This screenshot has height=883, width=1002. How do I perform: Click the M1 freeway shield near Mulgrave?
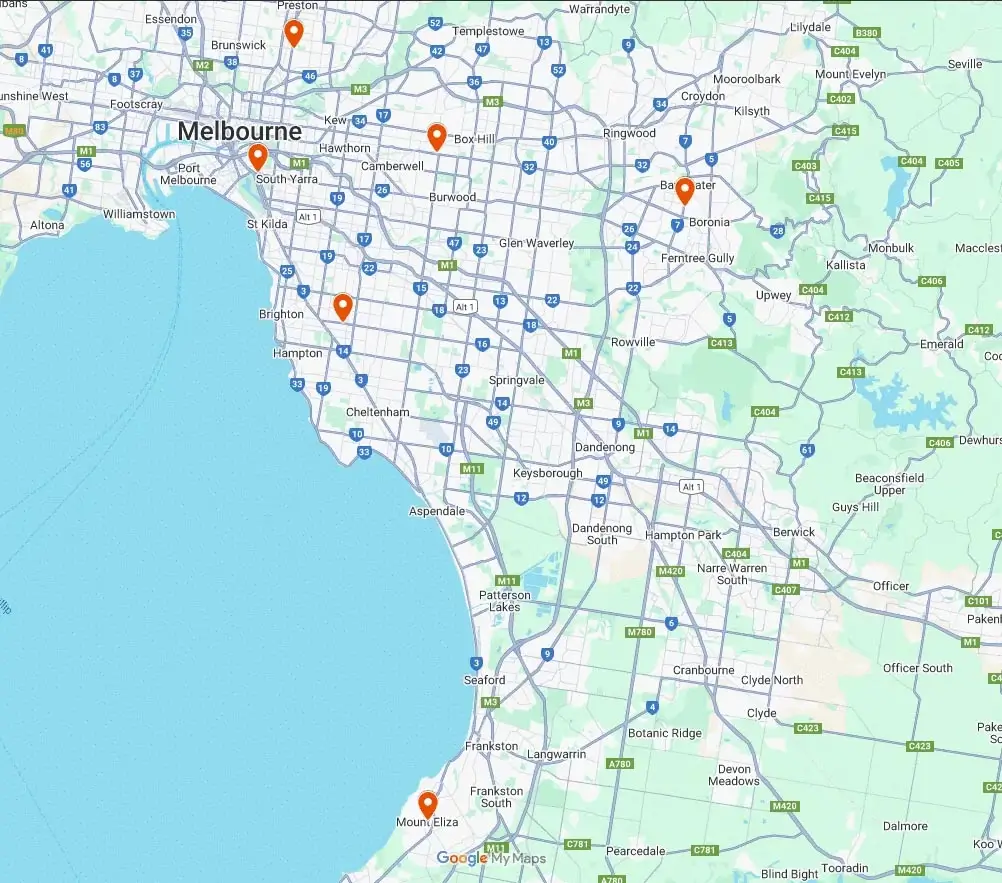click(x=573, y=352)
